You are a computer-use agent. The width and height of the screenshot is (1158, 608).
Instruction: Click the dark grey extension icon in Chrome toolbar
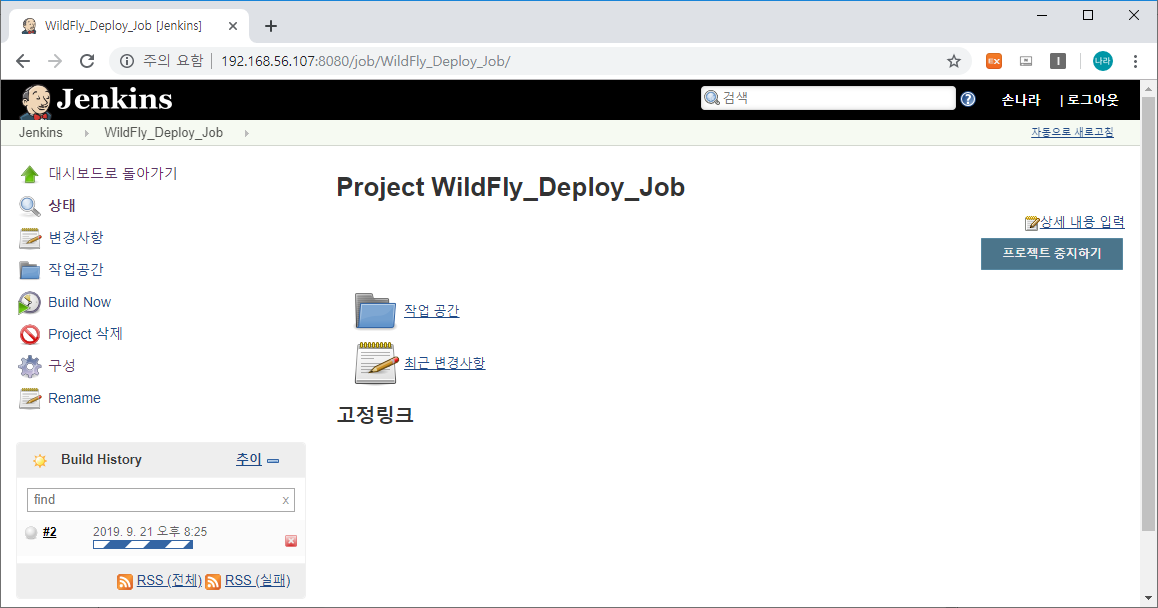[x=1058, y=61]
